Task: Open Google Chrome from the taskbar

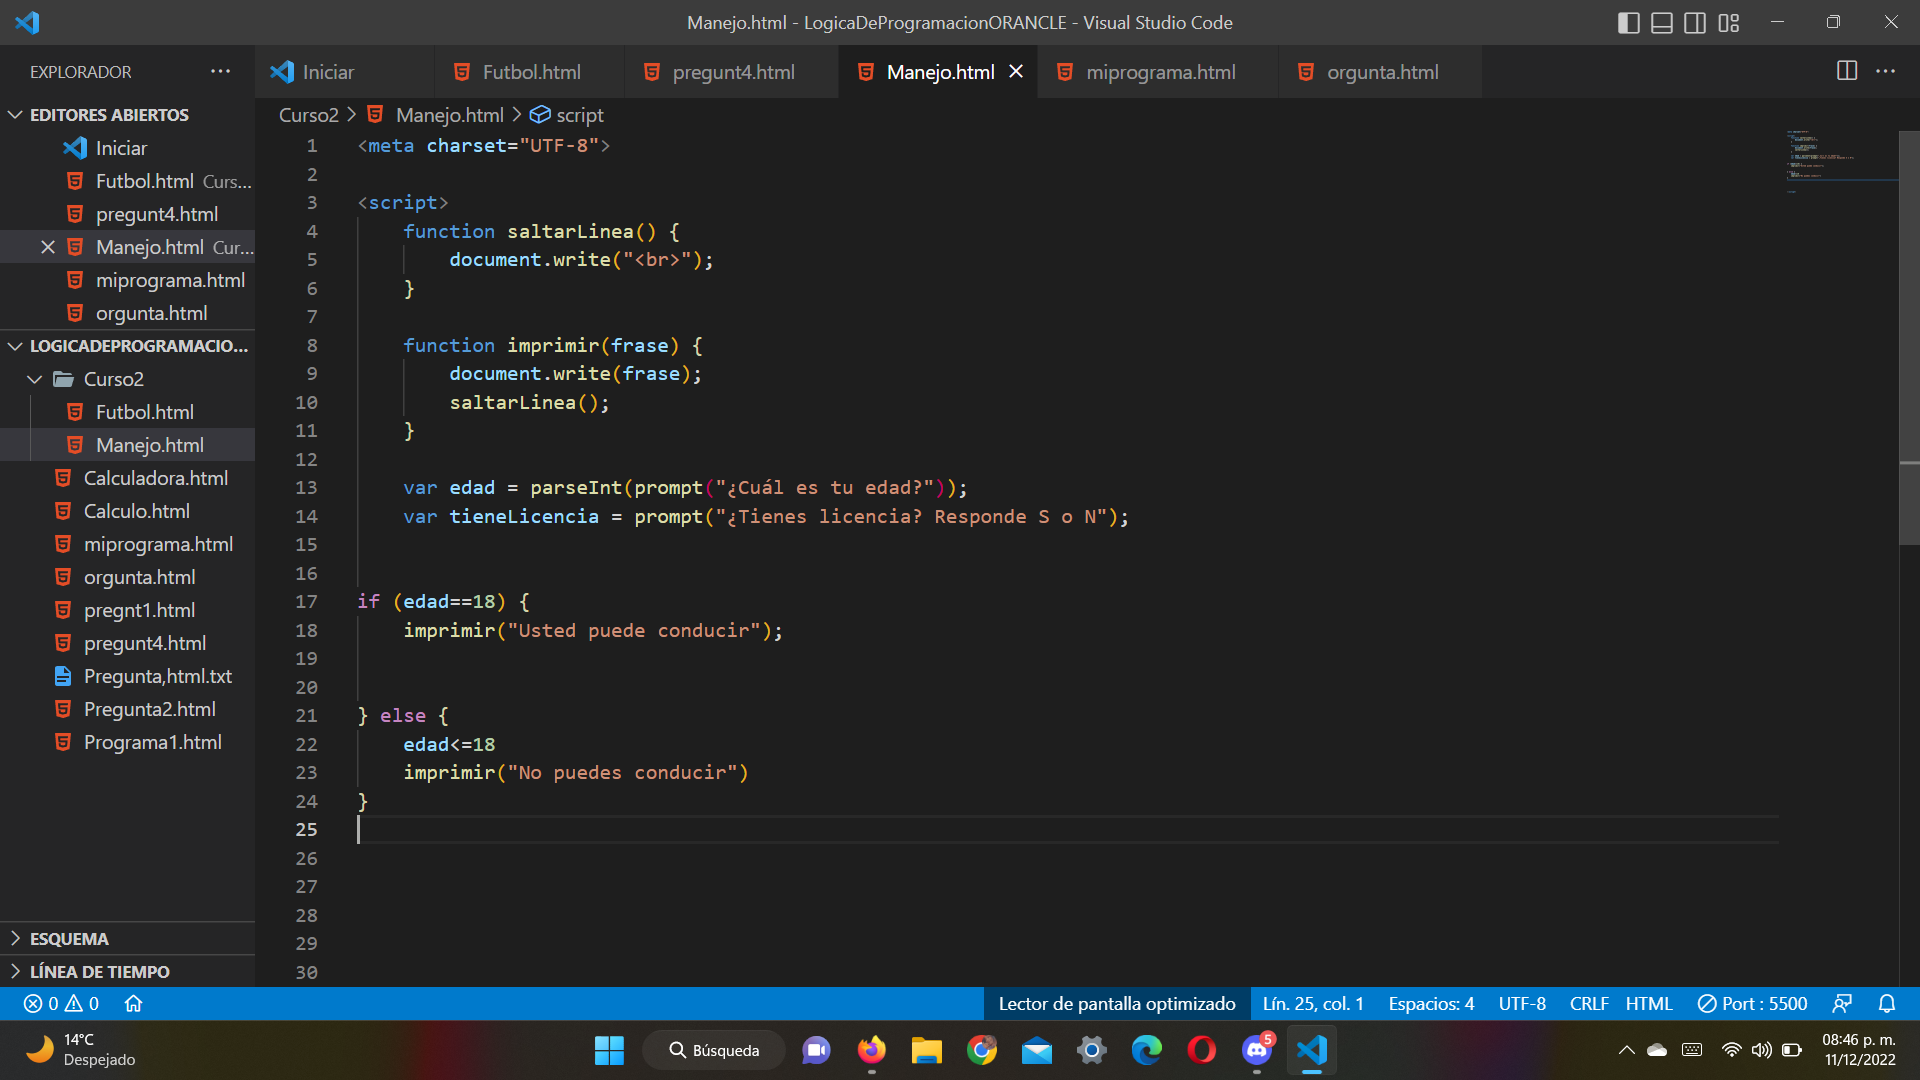Action: coord(981,1050)
